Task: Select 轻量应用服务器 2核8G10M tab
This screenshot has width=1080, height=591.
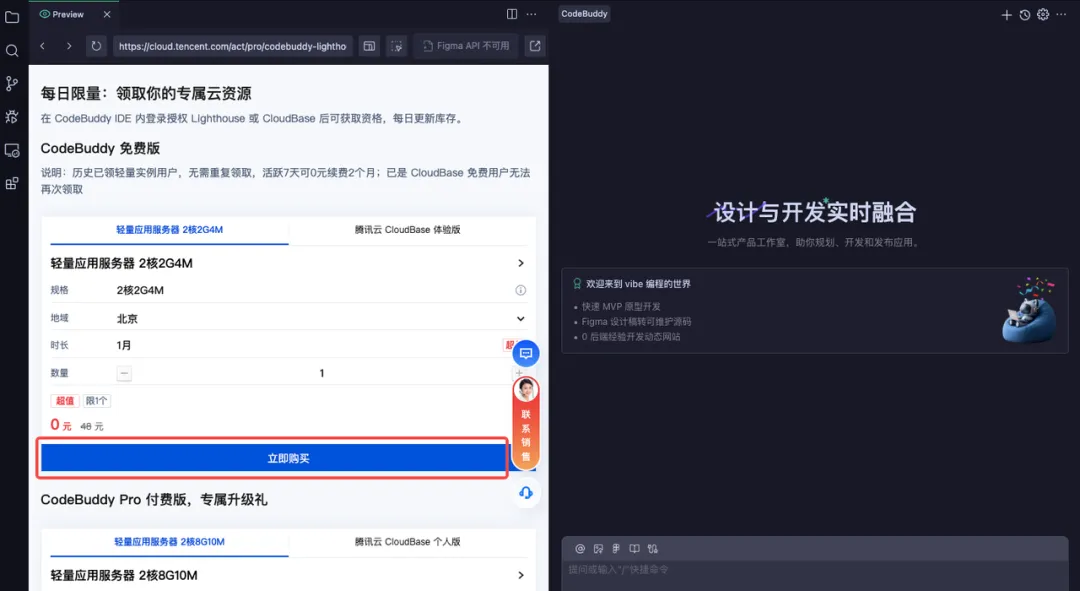Action: pyautogui.click(x=169, y=542)
